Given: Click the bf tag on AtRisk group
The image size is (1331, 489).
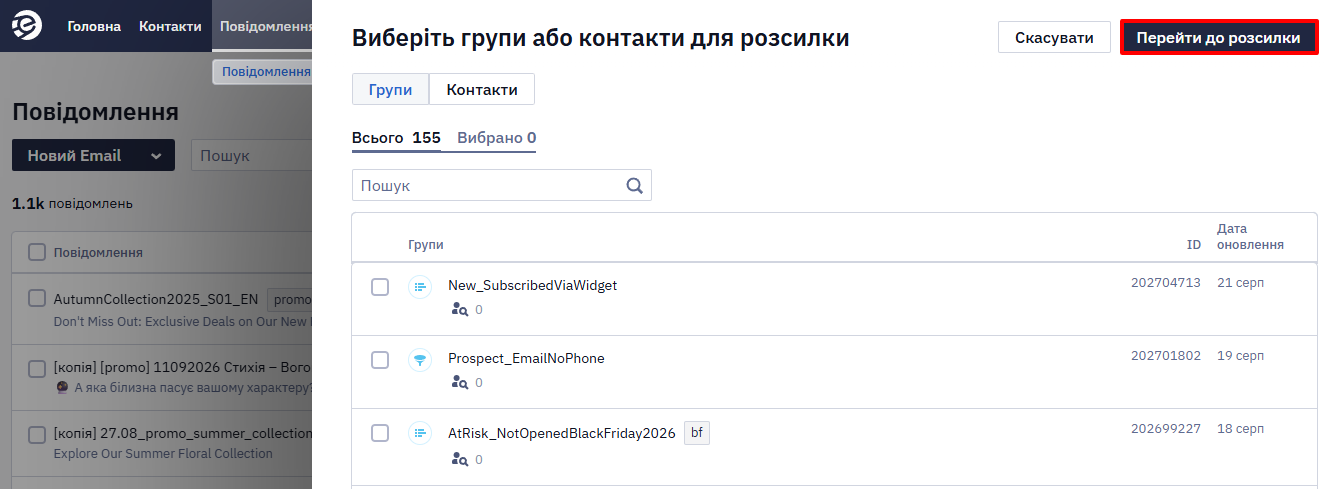Looking at the screenshot, I should click(697, 433).
